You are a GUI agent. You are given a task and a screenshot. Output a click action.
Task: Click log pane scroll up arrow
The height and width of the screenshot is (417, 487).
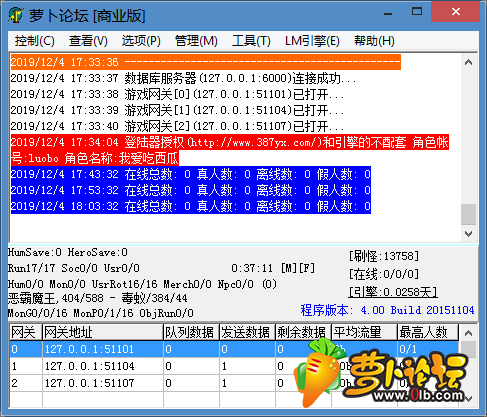point(468,62)
